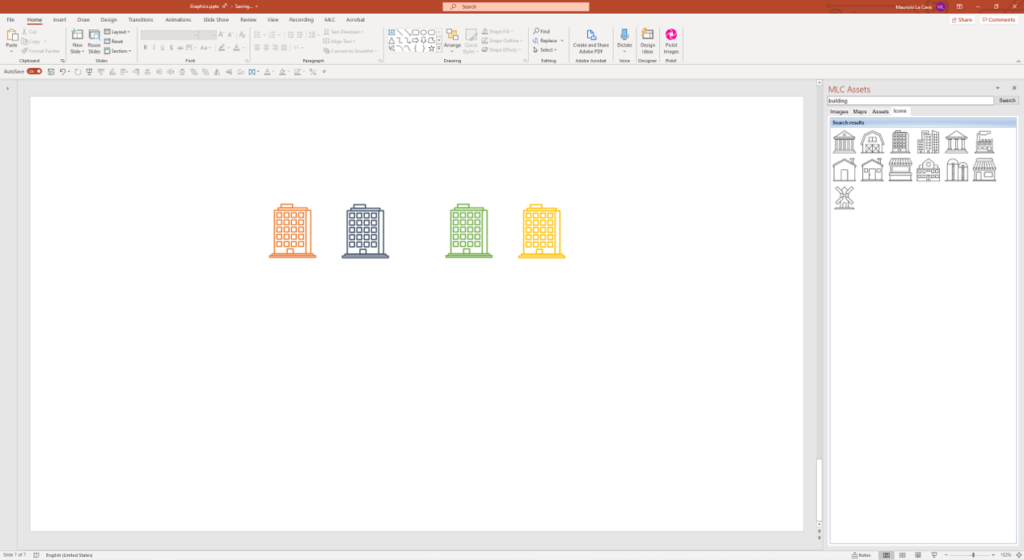This screenshot has width=1024, height=560.
Task: Toggle Notes pane in status bar
Action: pyautogui.click(x=862, y=555)
